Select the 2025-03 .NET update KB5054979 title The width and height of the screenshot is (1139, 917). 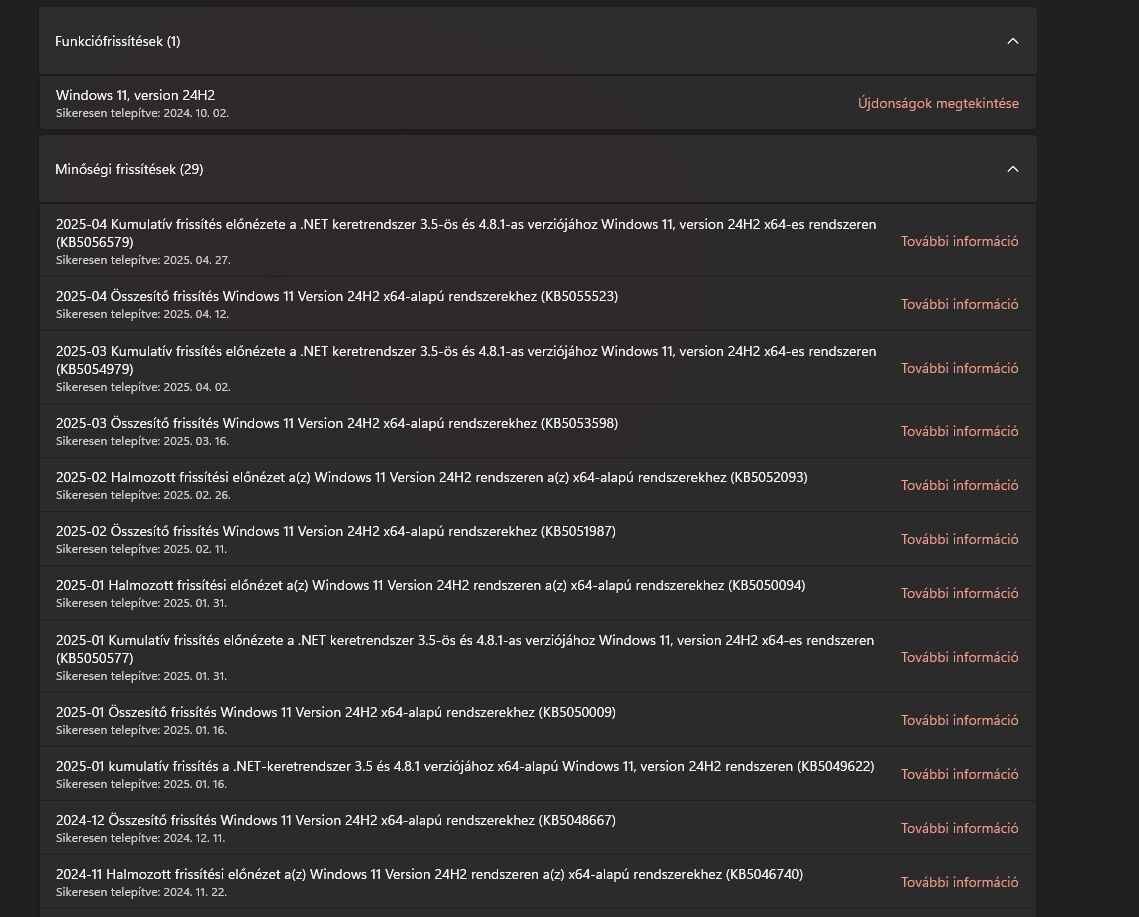pos(466,360)
